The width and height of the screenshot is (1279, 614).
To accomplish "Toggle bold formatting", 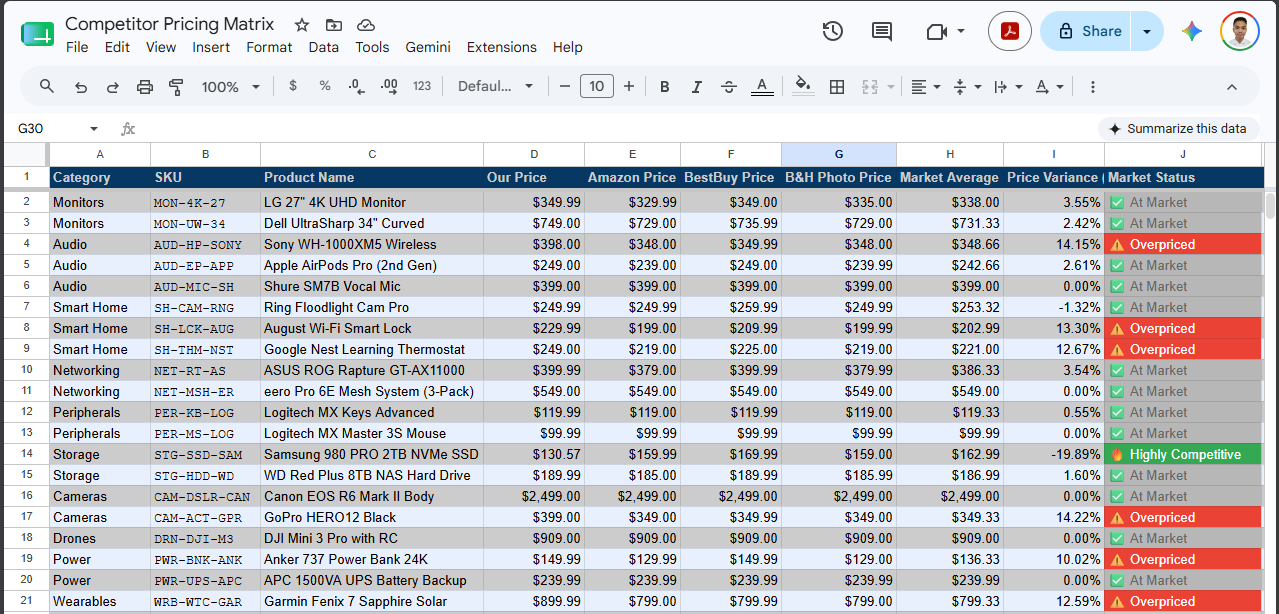I will [664, 87].
